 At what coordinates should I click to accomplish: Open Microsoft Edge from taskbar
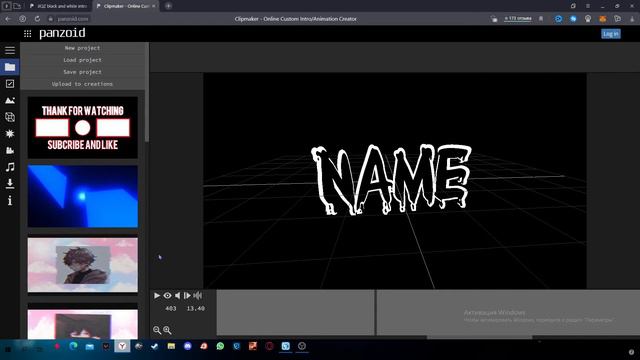[x=73, y=346]
